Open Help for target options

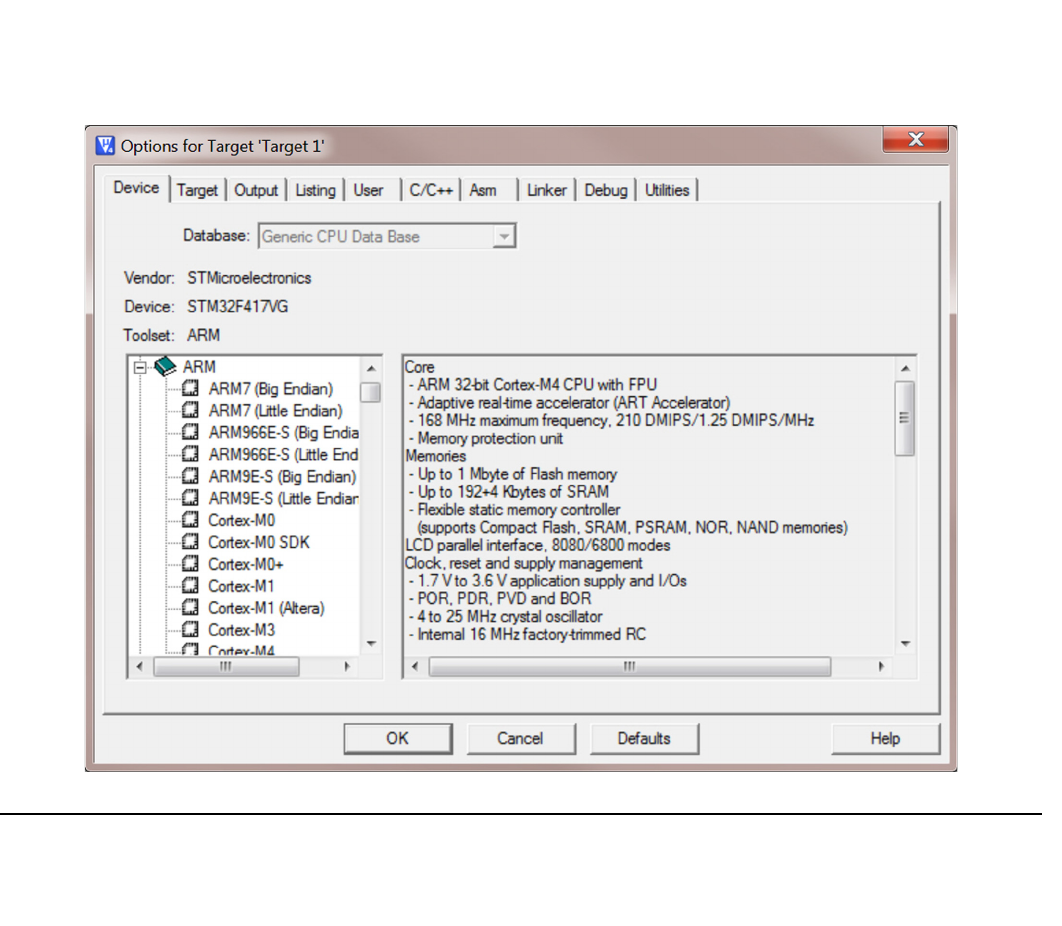pos(885,738)
